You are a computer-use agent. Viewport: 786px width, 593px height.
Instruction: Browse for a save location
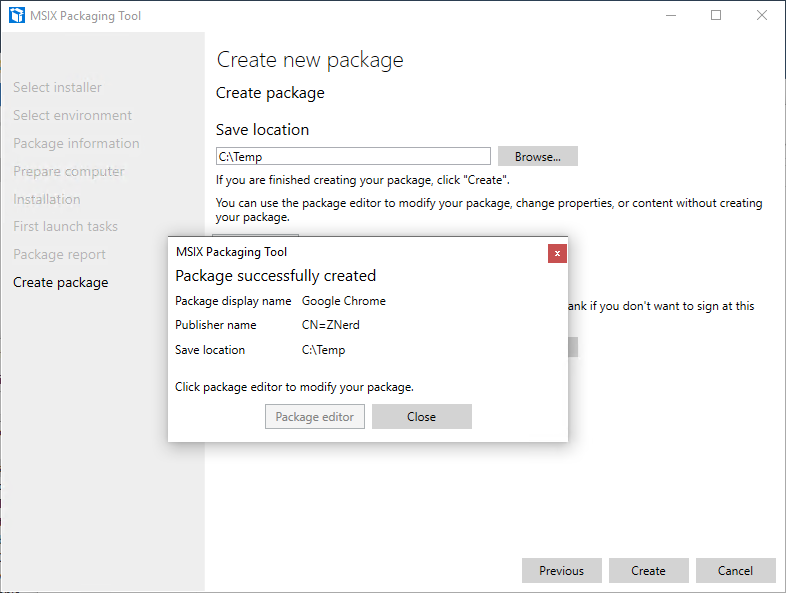537,156
